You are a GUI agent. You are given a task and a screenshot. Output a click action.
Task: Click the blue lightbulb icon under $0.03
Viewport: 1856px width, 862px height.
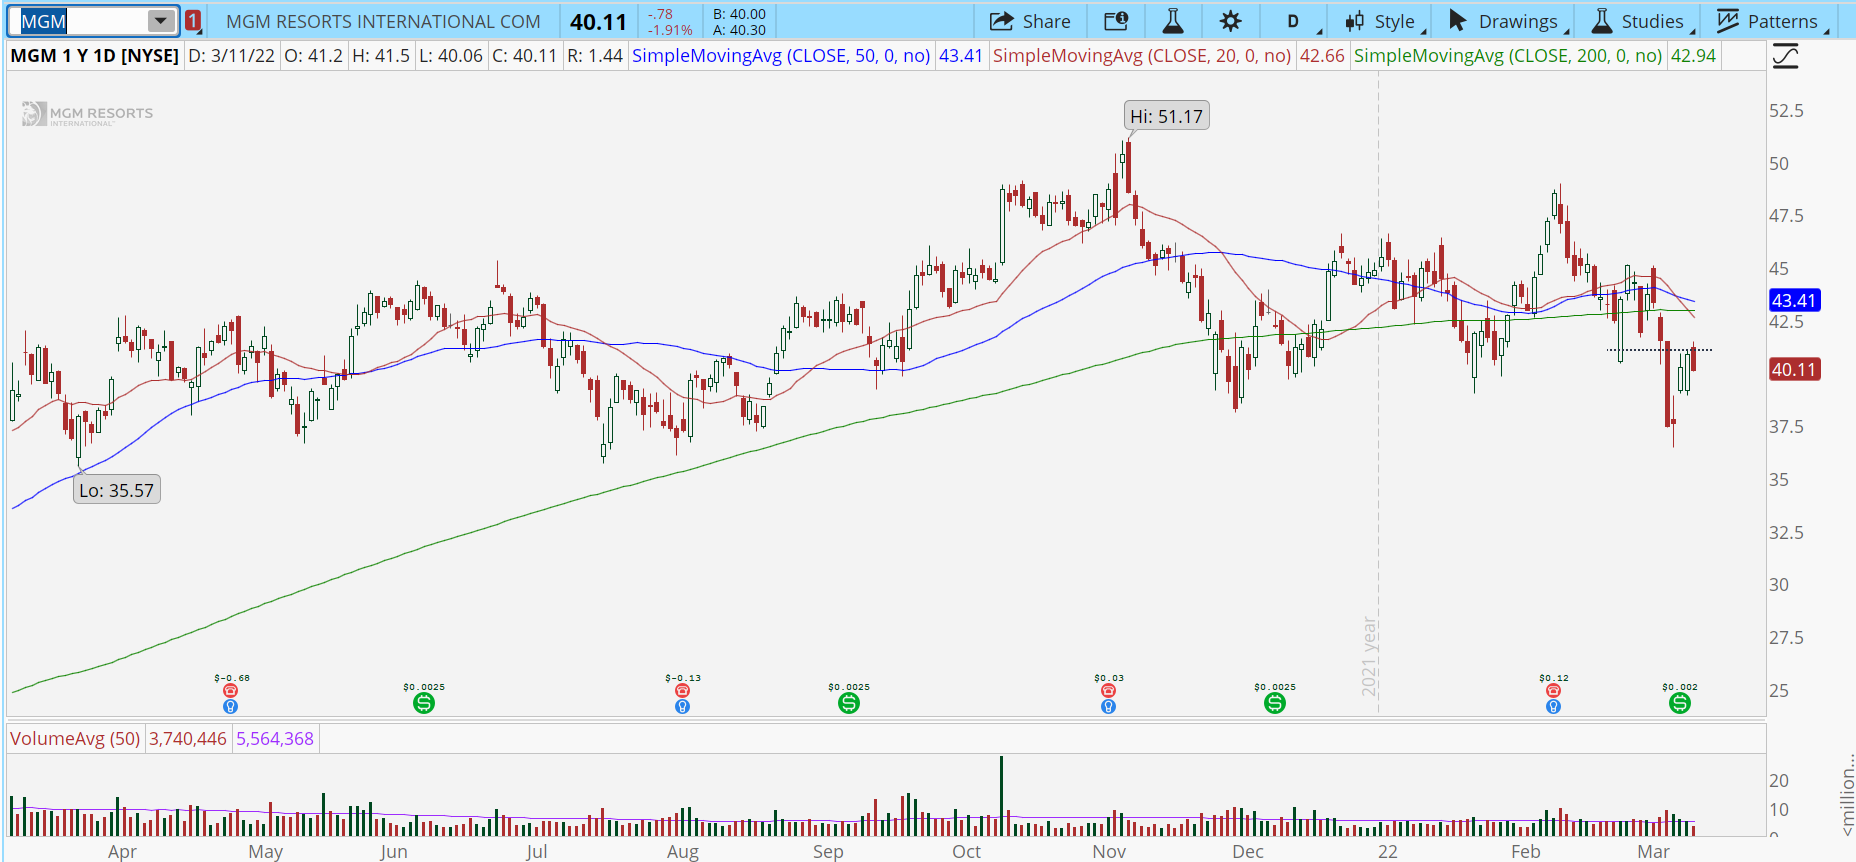1108,706
